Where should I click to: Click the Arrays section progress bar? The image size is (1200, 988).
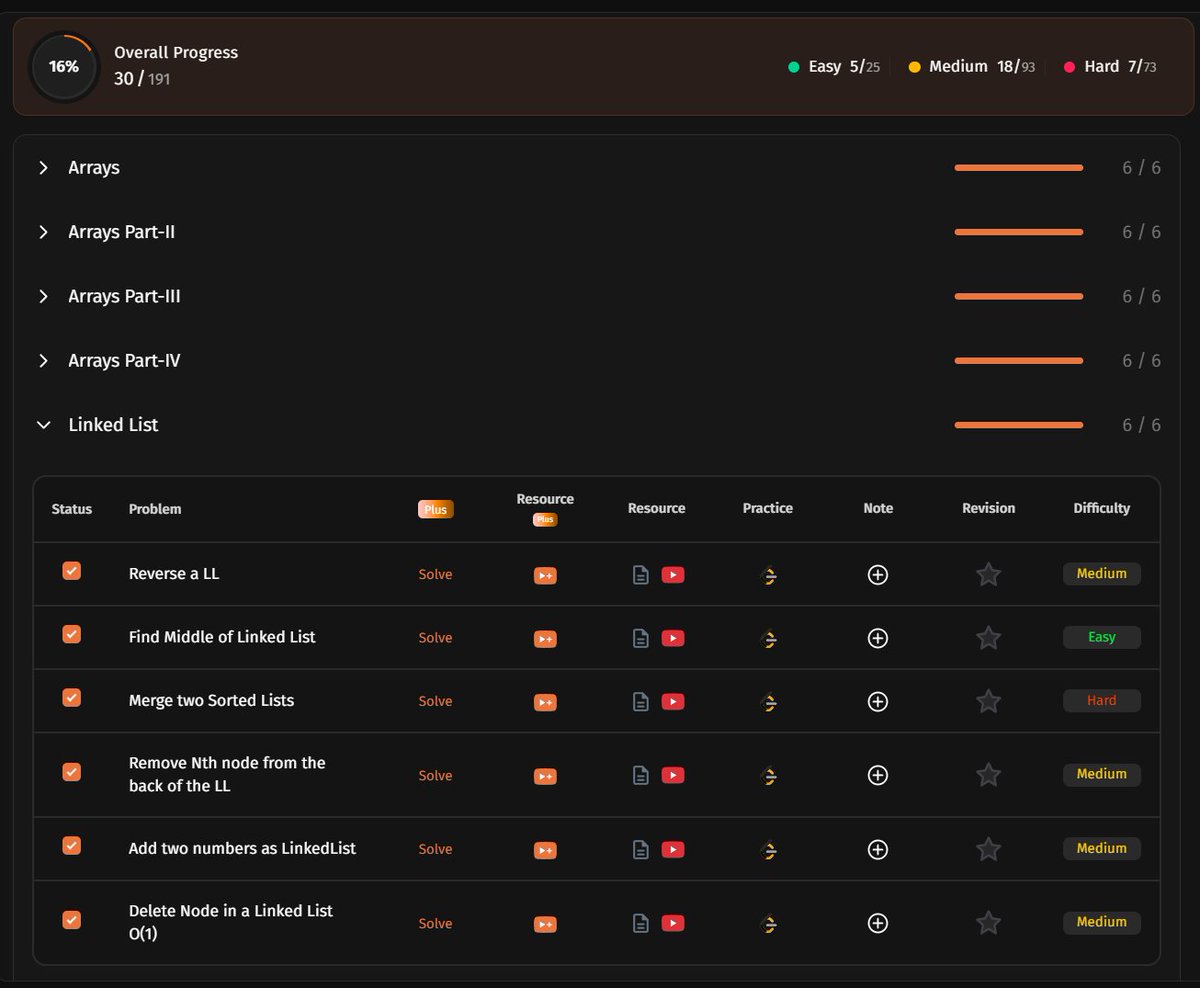coord(1019,168)
